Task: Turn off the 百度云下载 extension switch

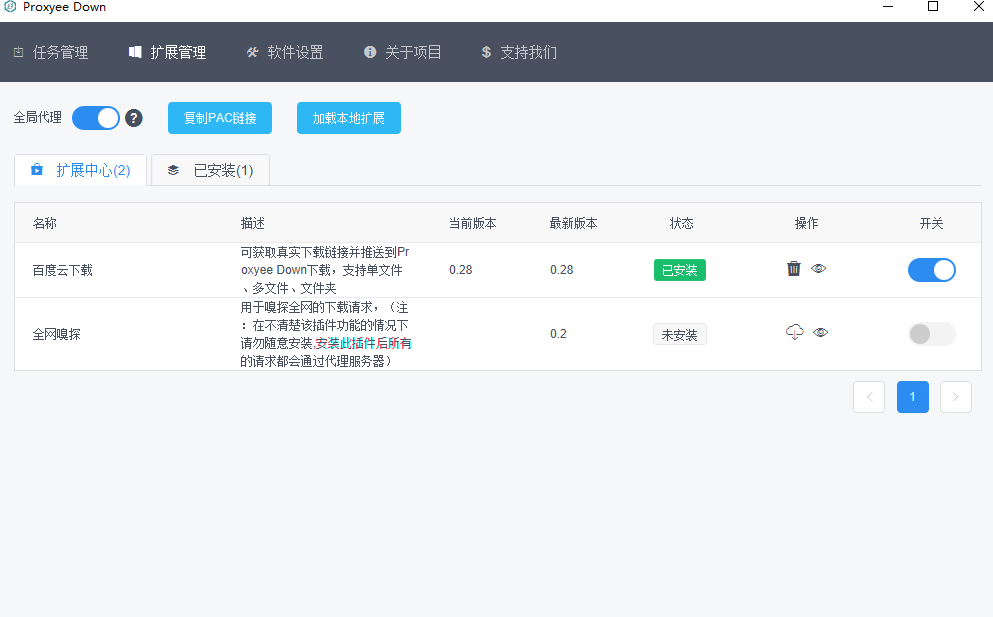Action: [x=931, y=269]
